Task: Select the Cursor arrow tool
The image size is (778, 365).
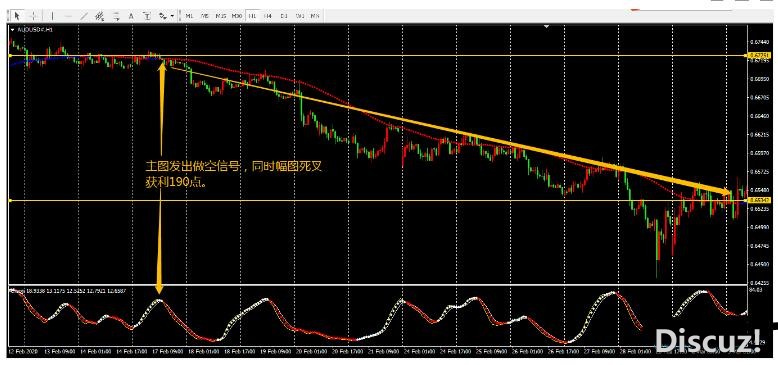Action: coord(16,15)
